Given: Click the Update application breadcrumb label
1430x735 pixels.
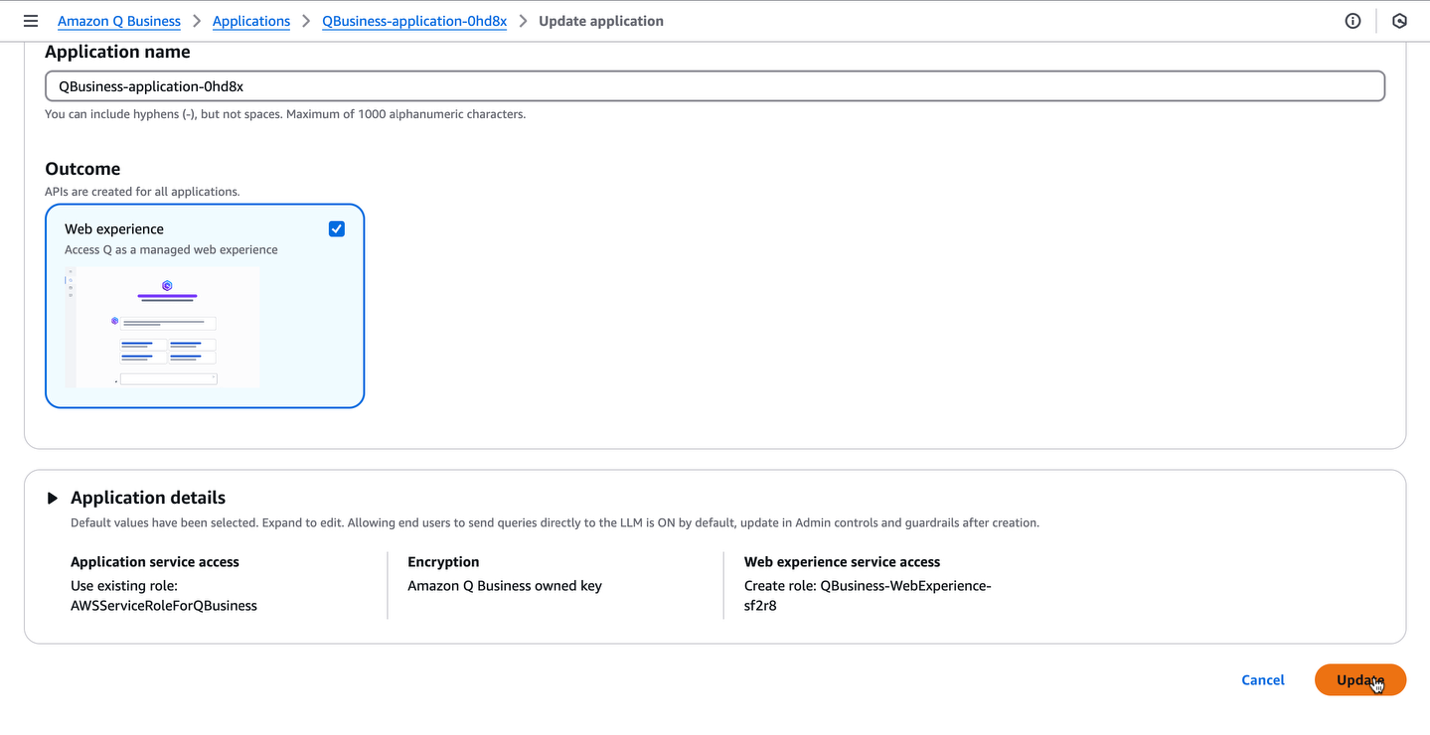Looking at the screenshot, I should pyautogui.click(x=601, y=20).
